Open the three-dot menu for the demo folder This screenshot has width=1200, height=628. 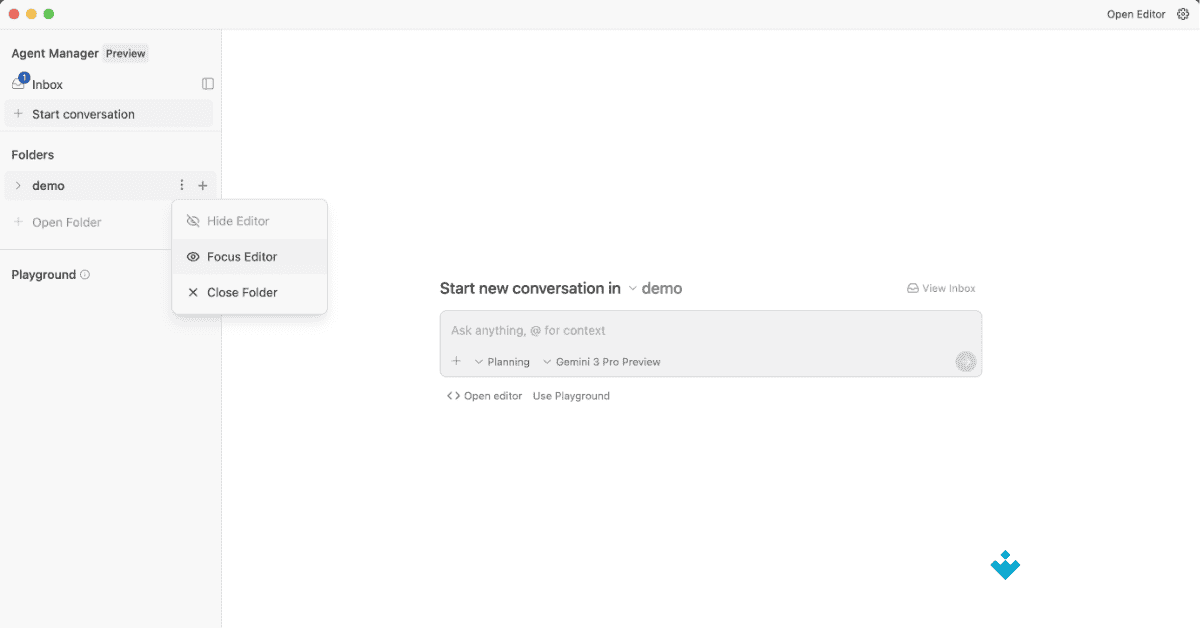pos(181,185)
